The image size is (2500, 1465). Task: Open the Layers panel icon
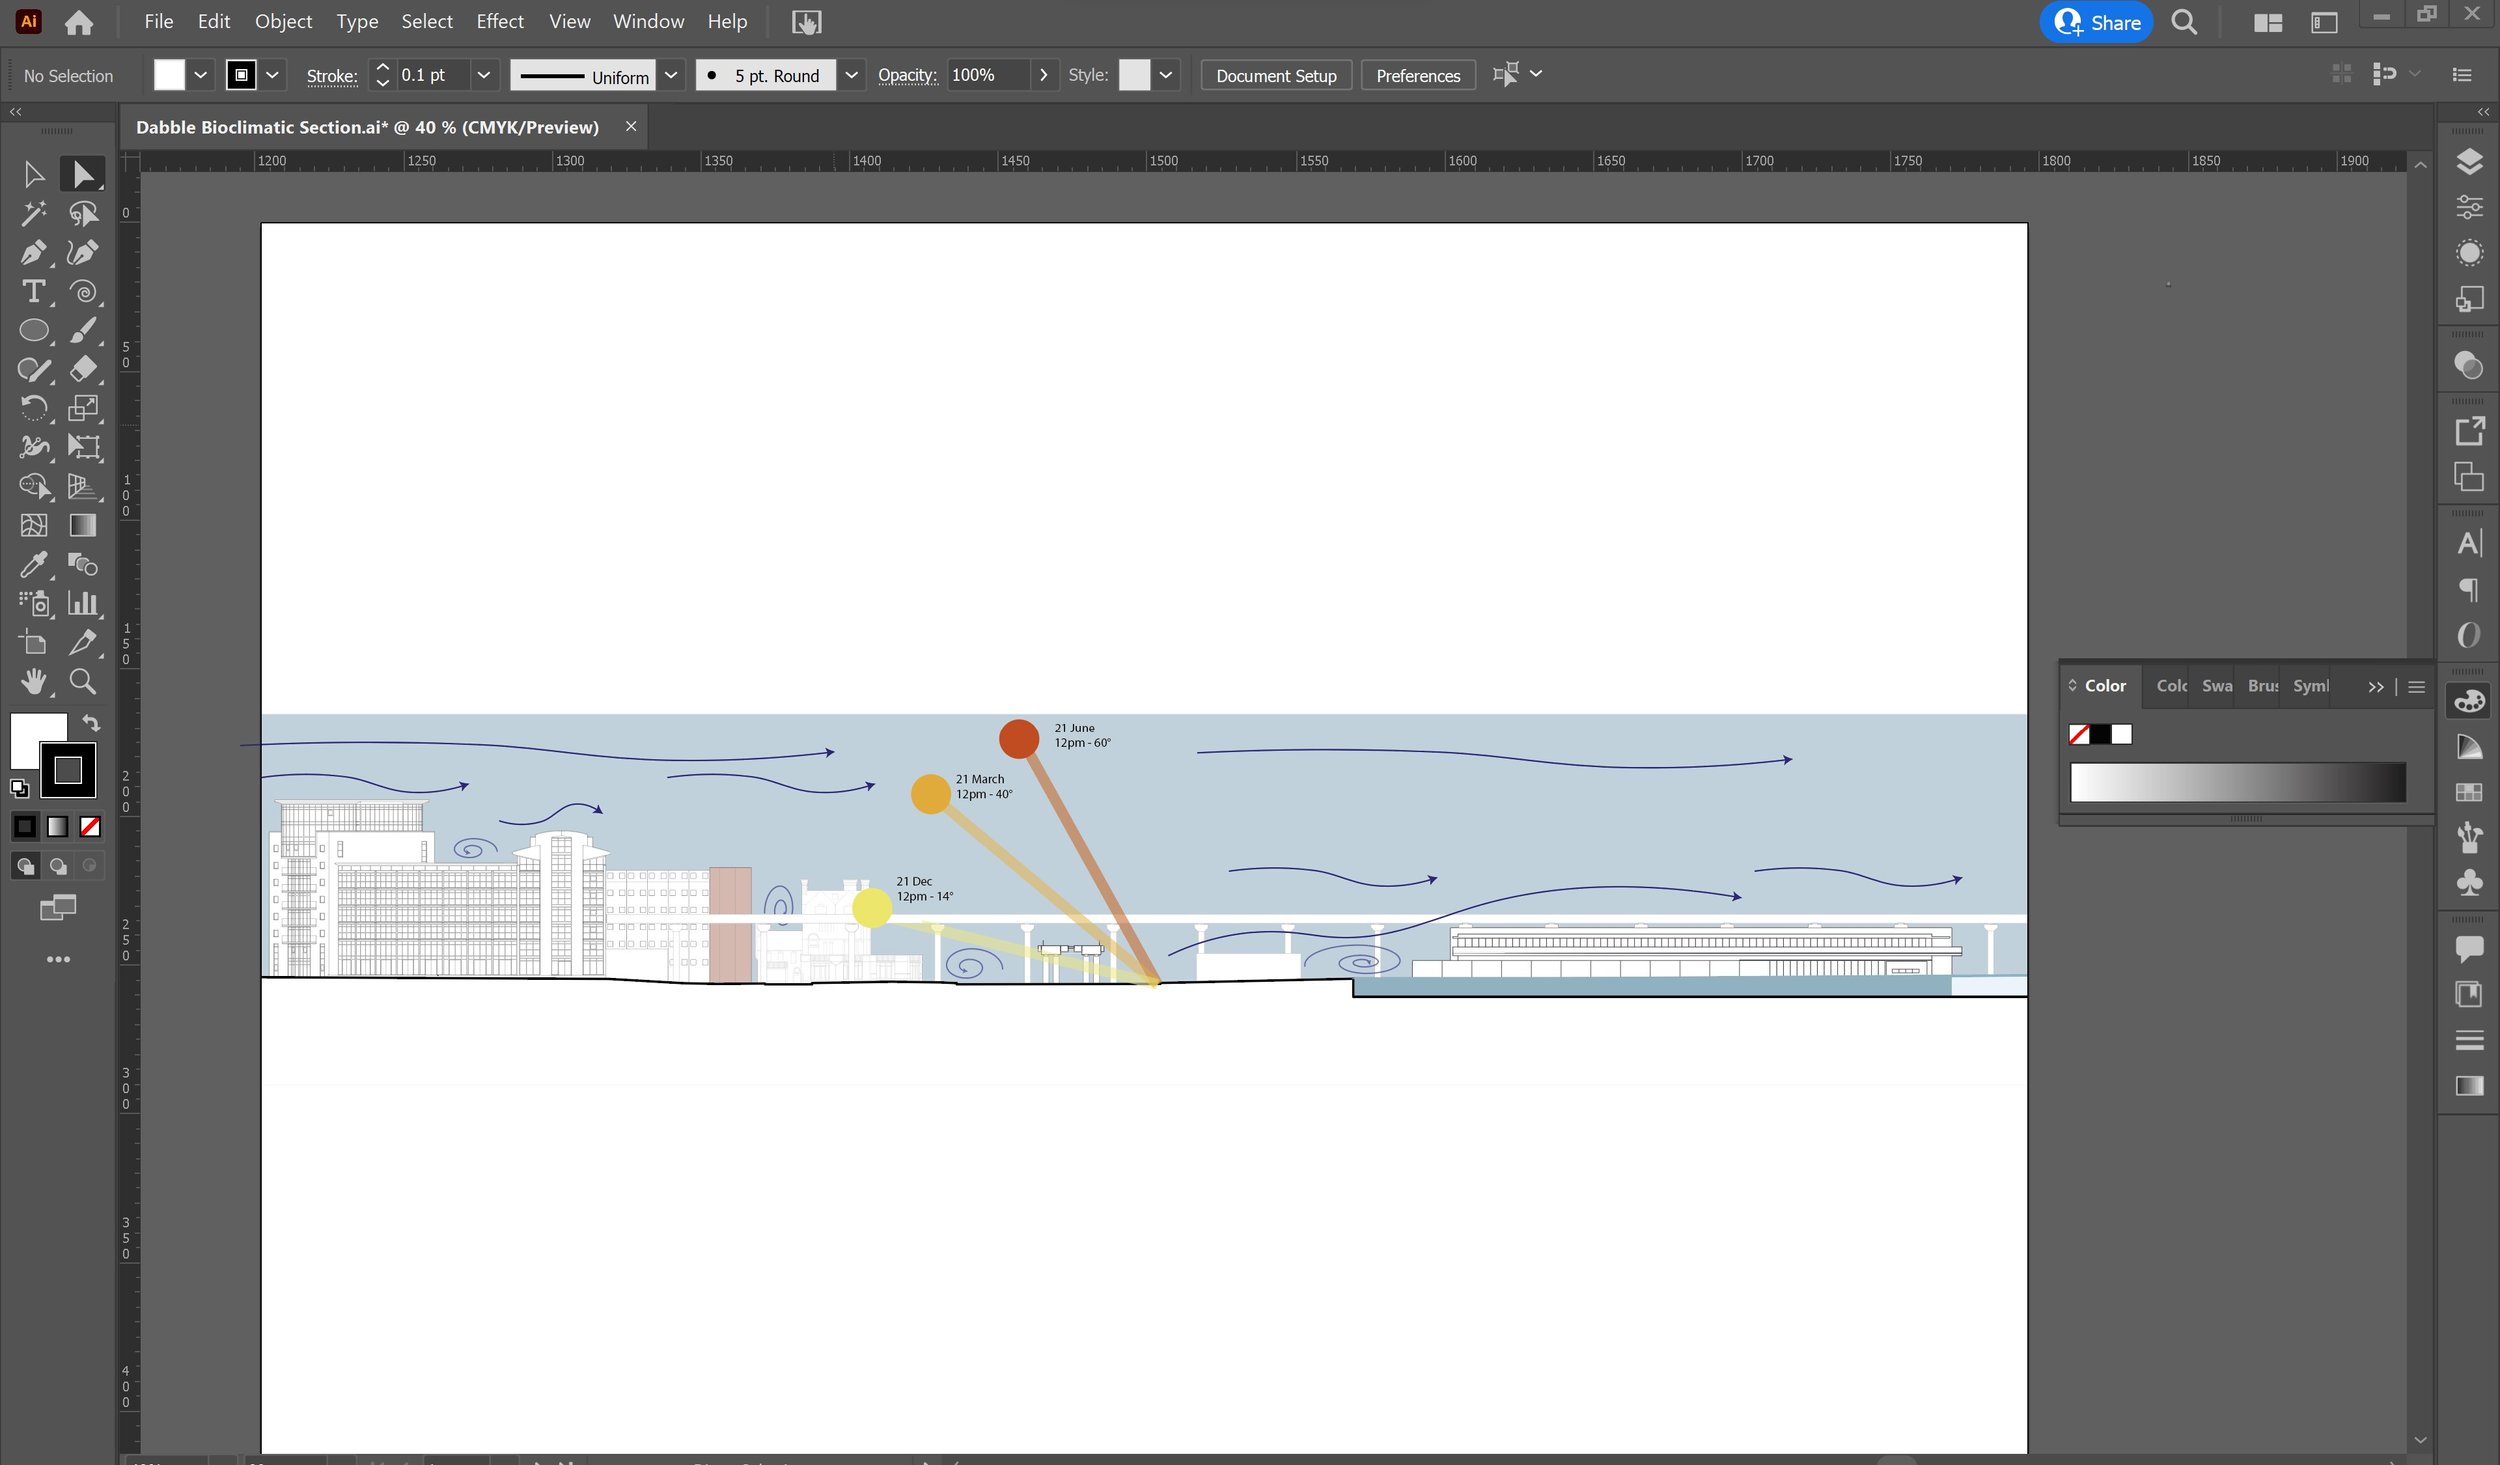[x=2469, y=161]
